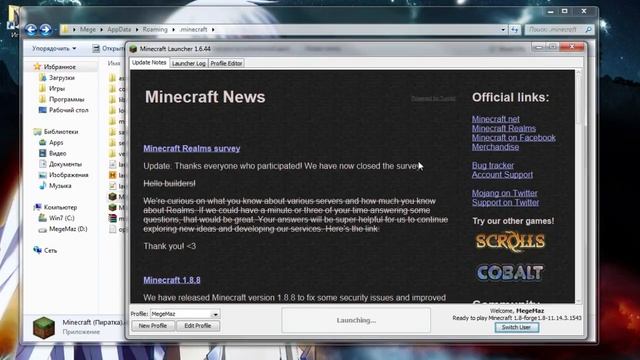
Task: Open Игры in the Explorer sidebar
Action: 57,88
